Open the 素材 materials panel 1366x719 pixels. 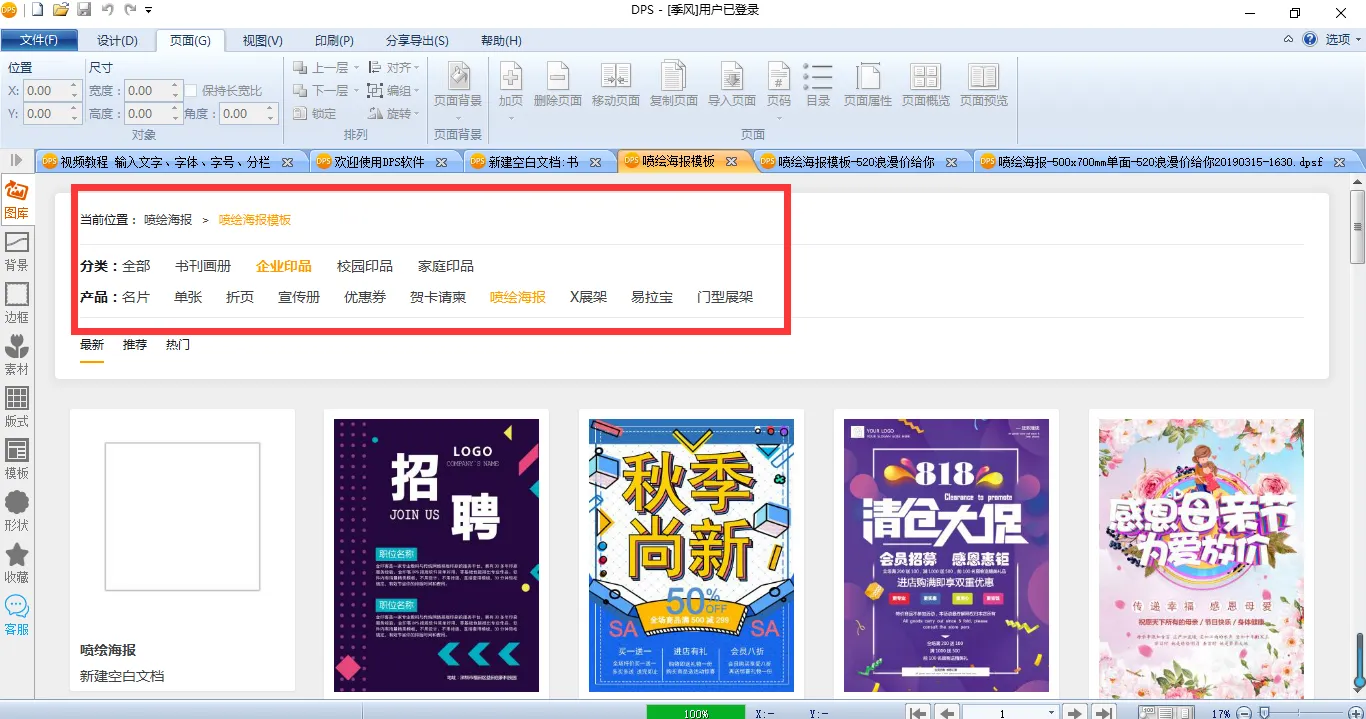point(16,354)
